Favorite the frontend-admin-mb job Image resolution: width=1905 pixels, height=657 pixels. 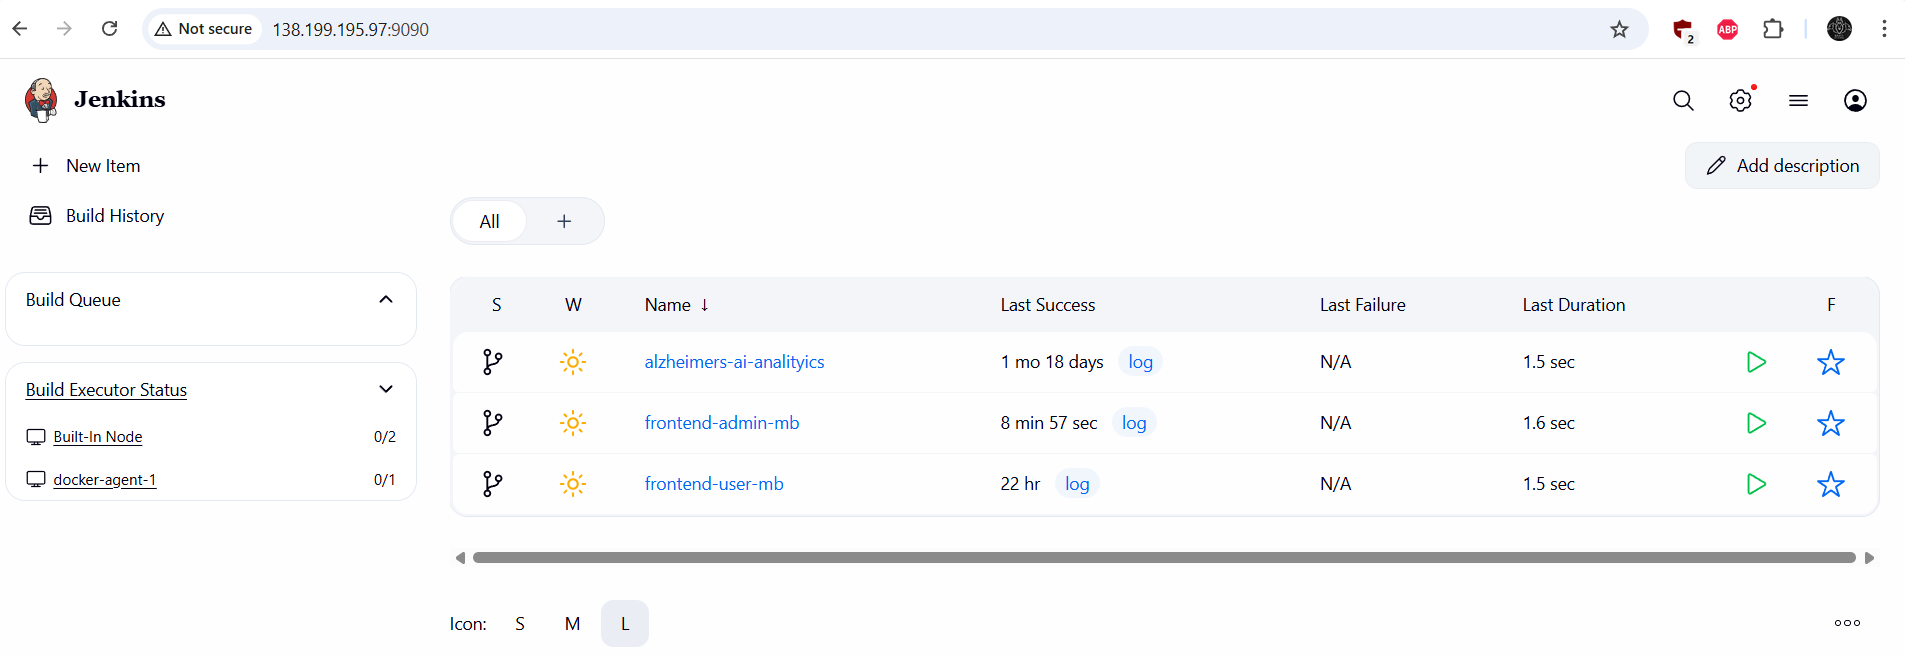(1830, 423)
